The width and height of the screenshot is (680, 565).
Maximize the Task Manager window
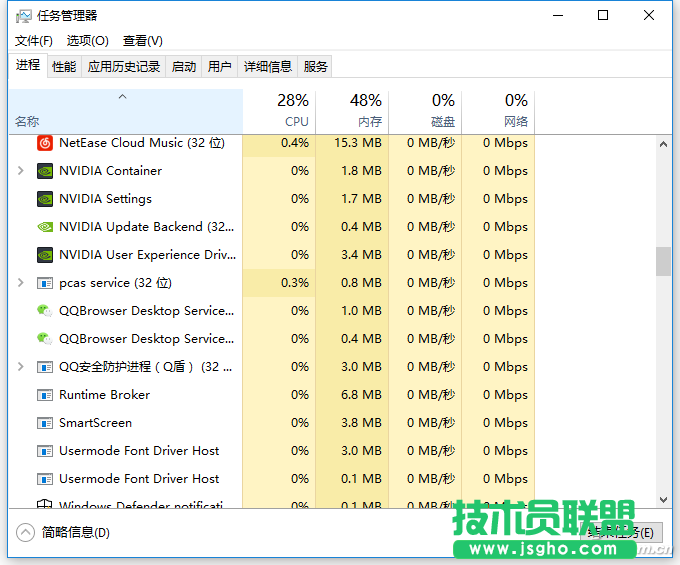coord(603,16)
